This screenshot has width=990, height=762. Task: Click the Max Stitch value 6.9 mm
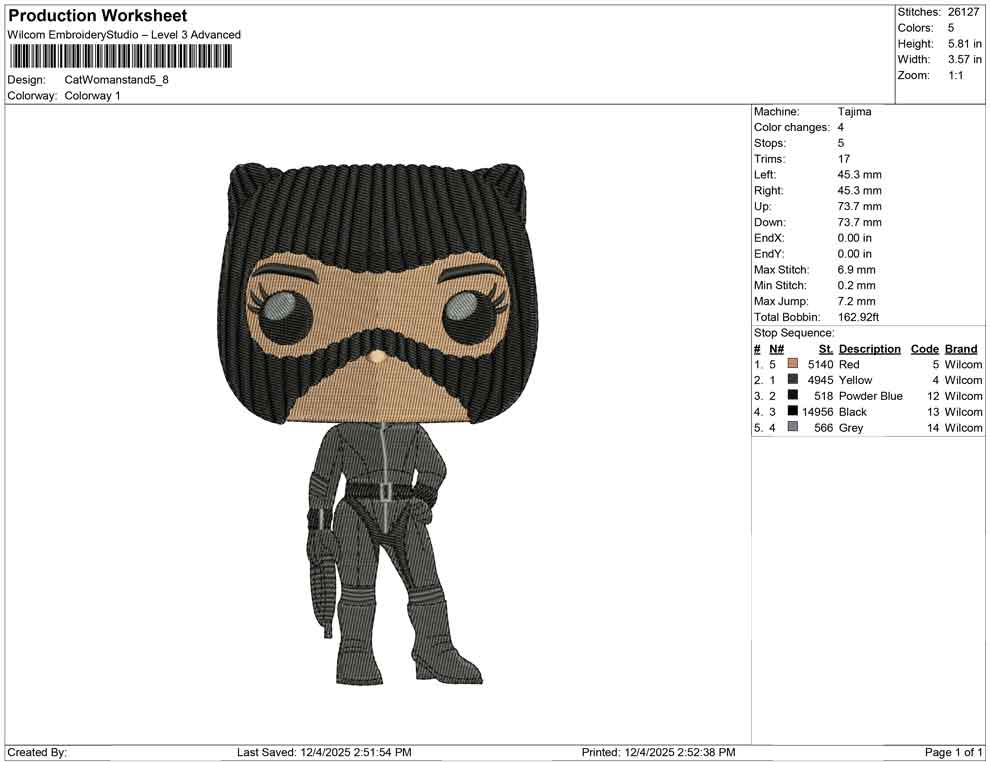pyautogui.click(x=856, y=270)
